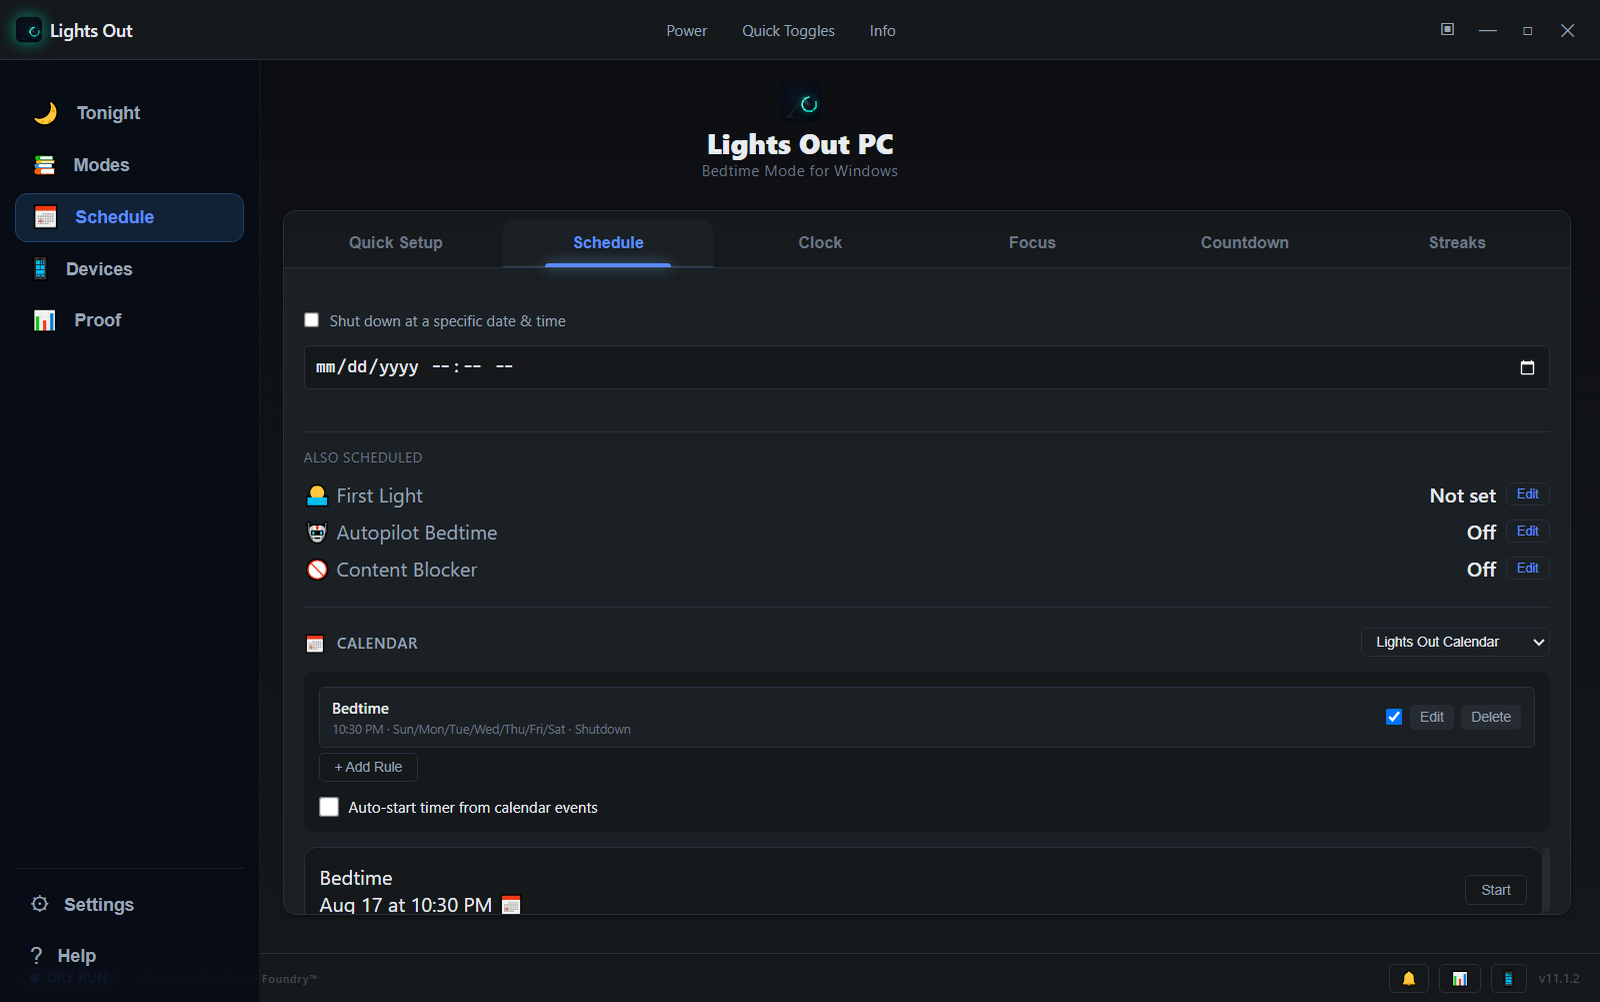
Task: Disable the Bedtime rule checkbox
Action: point(1394,717)
